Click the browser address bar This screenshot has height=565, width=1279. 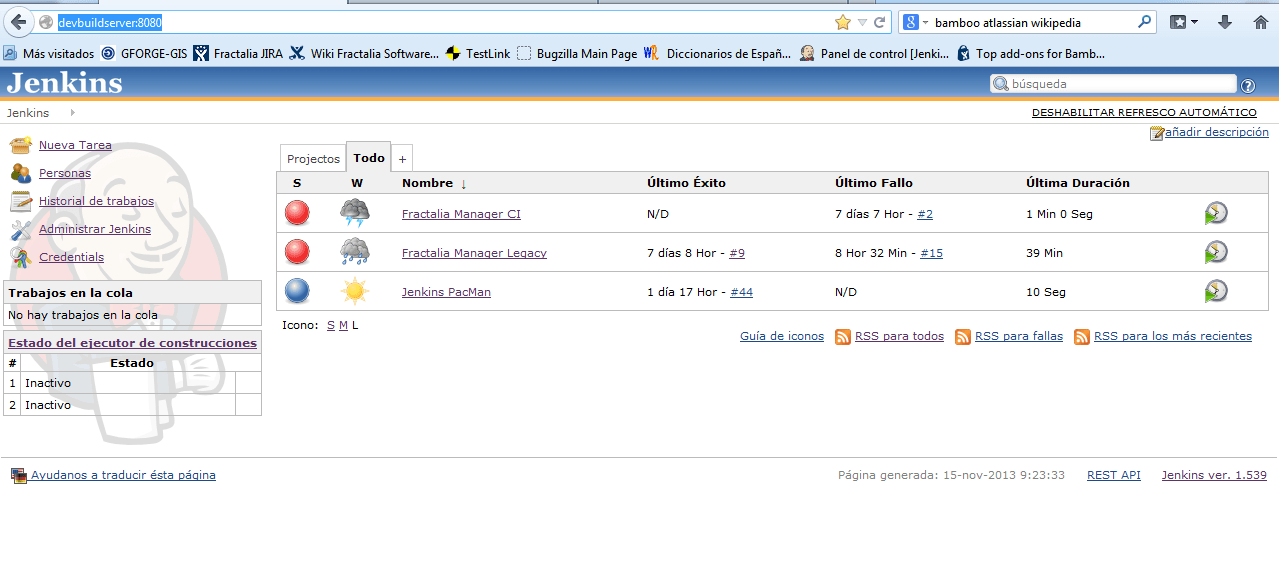(444, 22)
